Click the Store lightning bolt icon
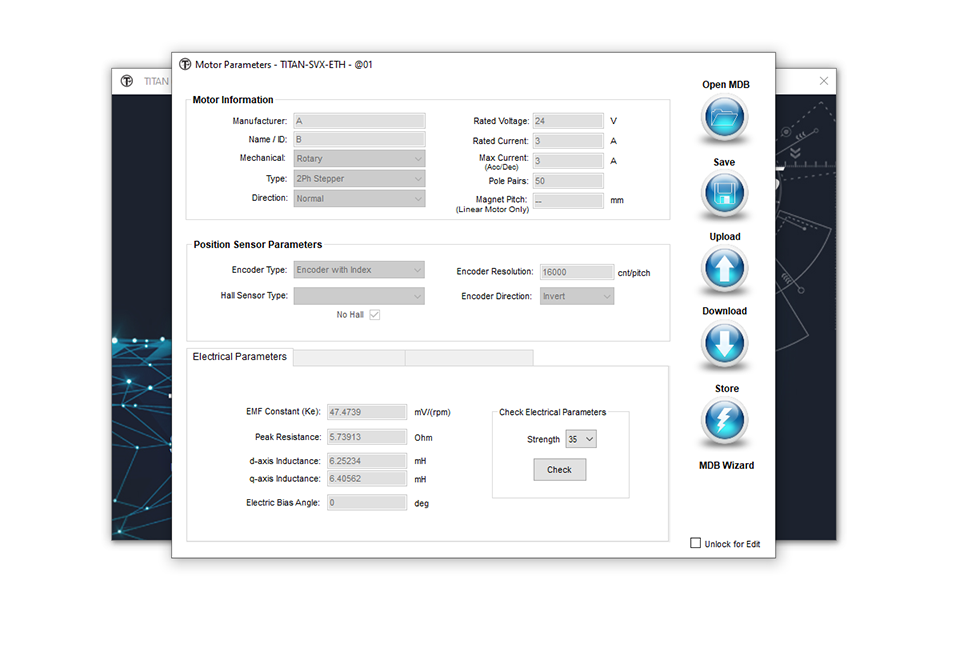 [x=724, y=422]
